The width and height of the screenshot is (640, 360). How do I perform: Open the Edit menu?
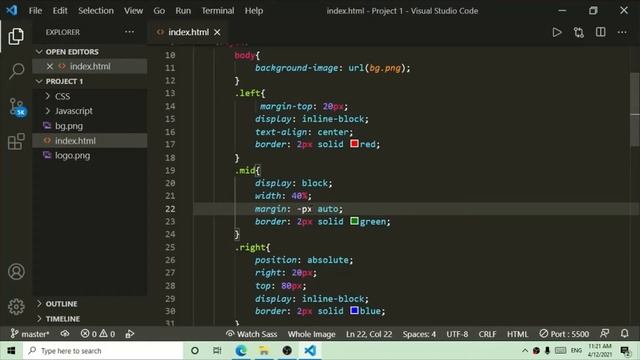coord(60,11)
